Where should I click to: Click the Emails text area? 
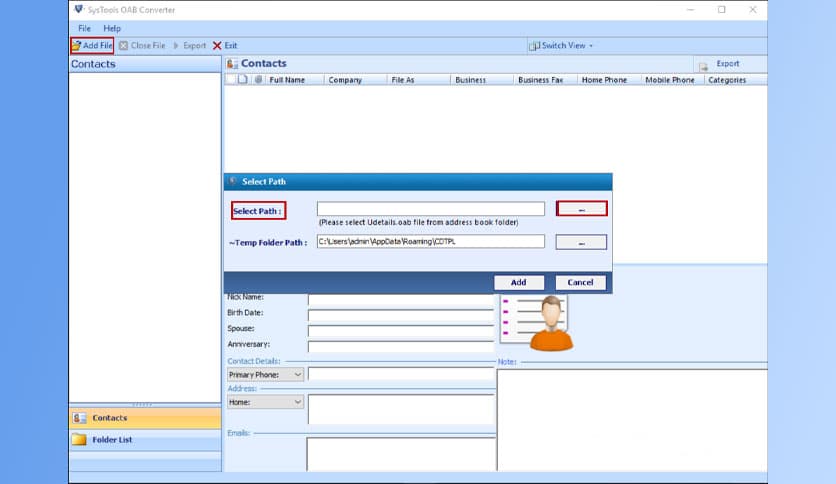point(401,455)
